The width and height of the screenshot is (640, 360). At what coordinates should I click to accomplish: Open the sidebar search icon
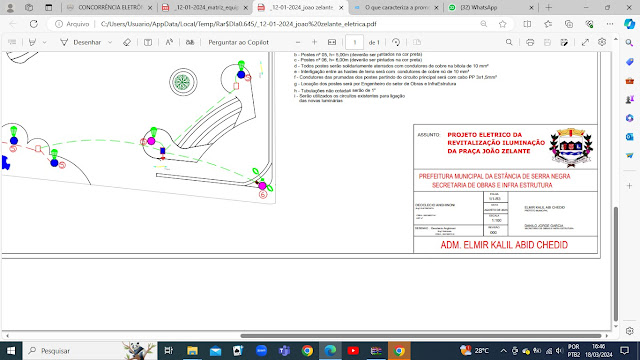click(629, 42)
